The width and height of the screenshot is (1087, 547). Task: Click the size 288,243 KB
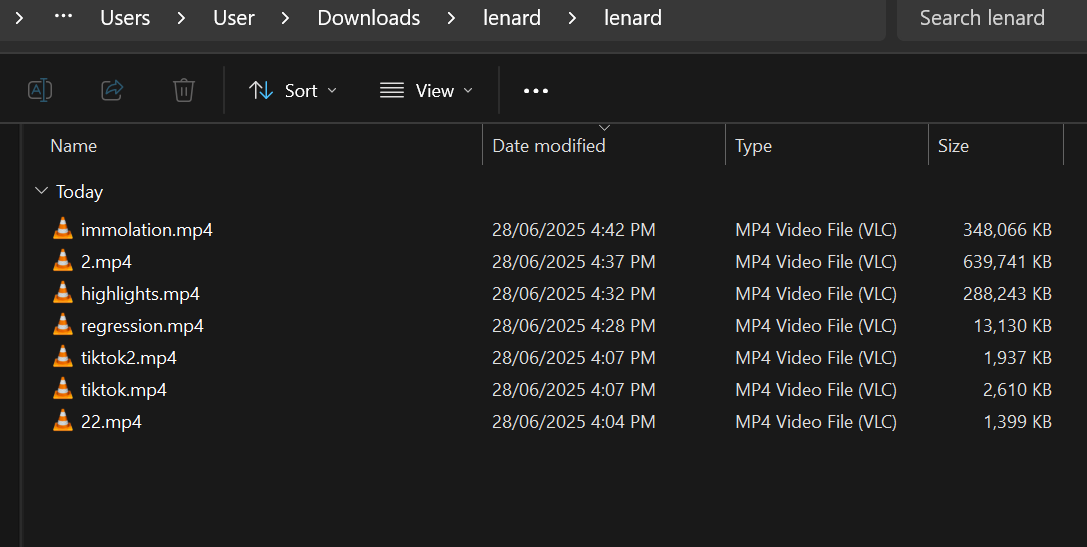pos(1007,294)
